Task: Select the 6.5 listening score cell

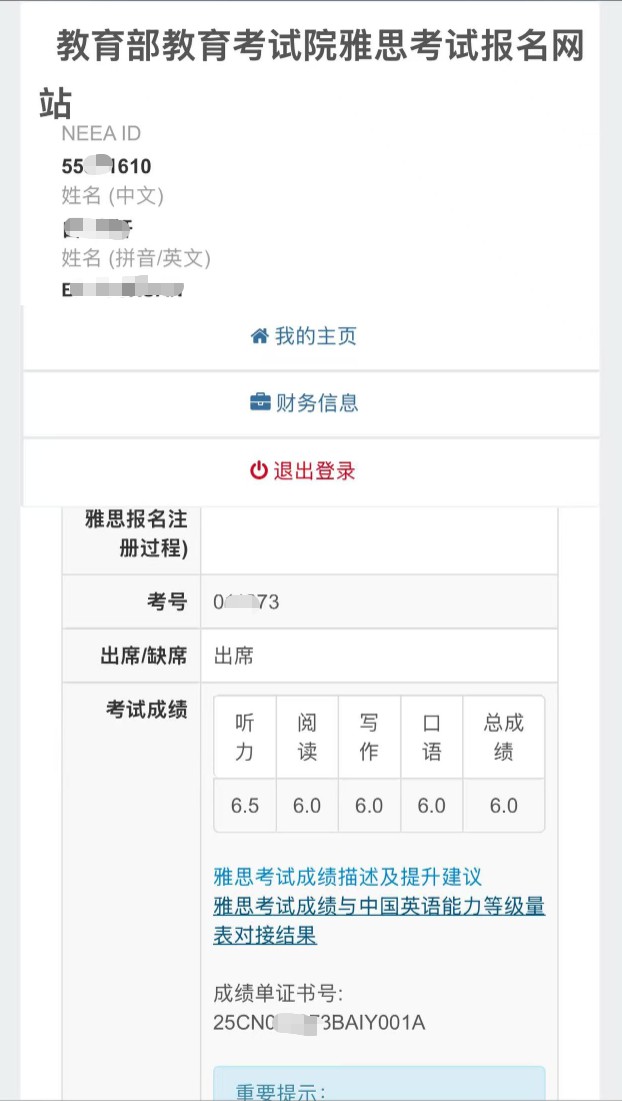Action: tap(244, 805)
